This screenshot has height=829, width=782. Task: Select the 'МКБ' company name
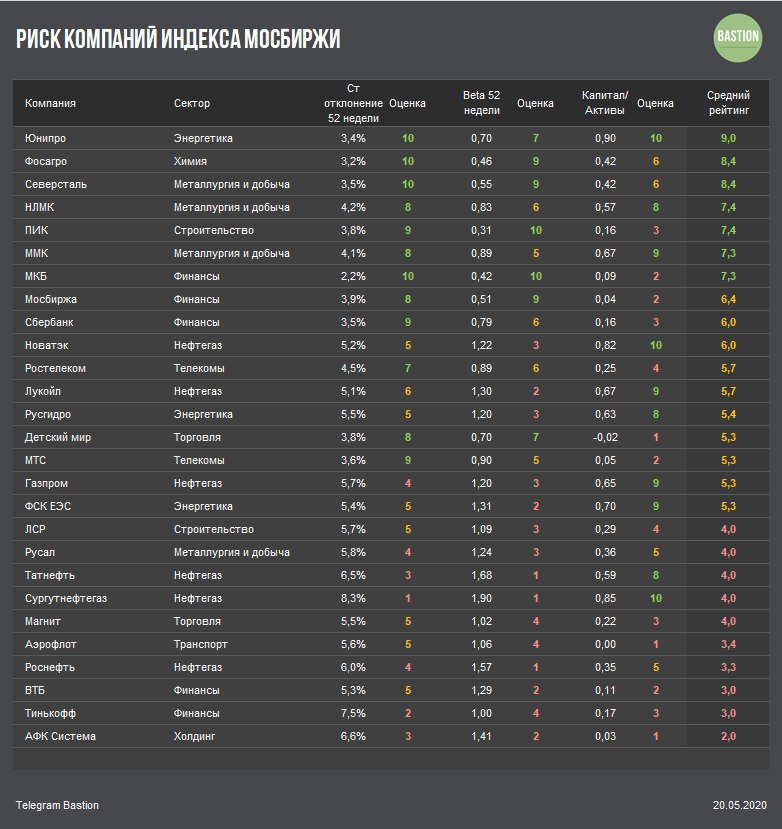click(36, 277)
